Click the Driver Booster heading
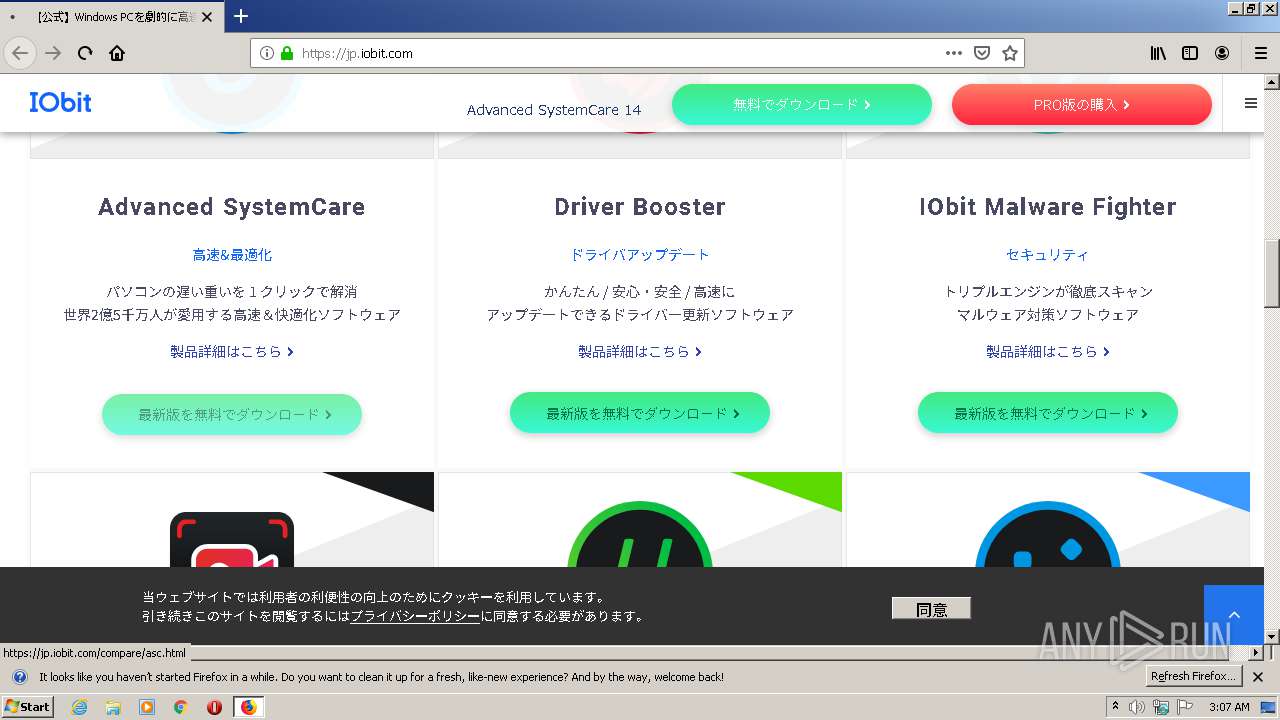Image resolution: width=1280 pixels, height=720 pixels. click(640, 207)
